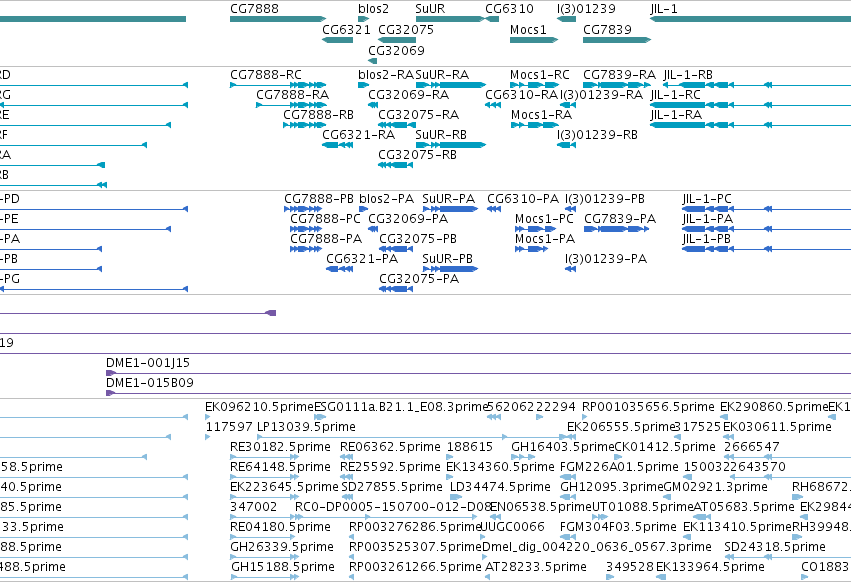The width and height of the screenshot is (851, 582).
Task: Open EST LD34474.5prime label
Action: (500, 487)
